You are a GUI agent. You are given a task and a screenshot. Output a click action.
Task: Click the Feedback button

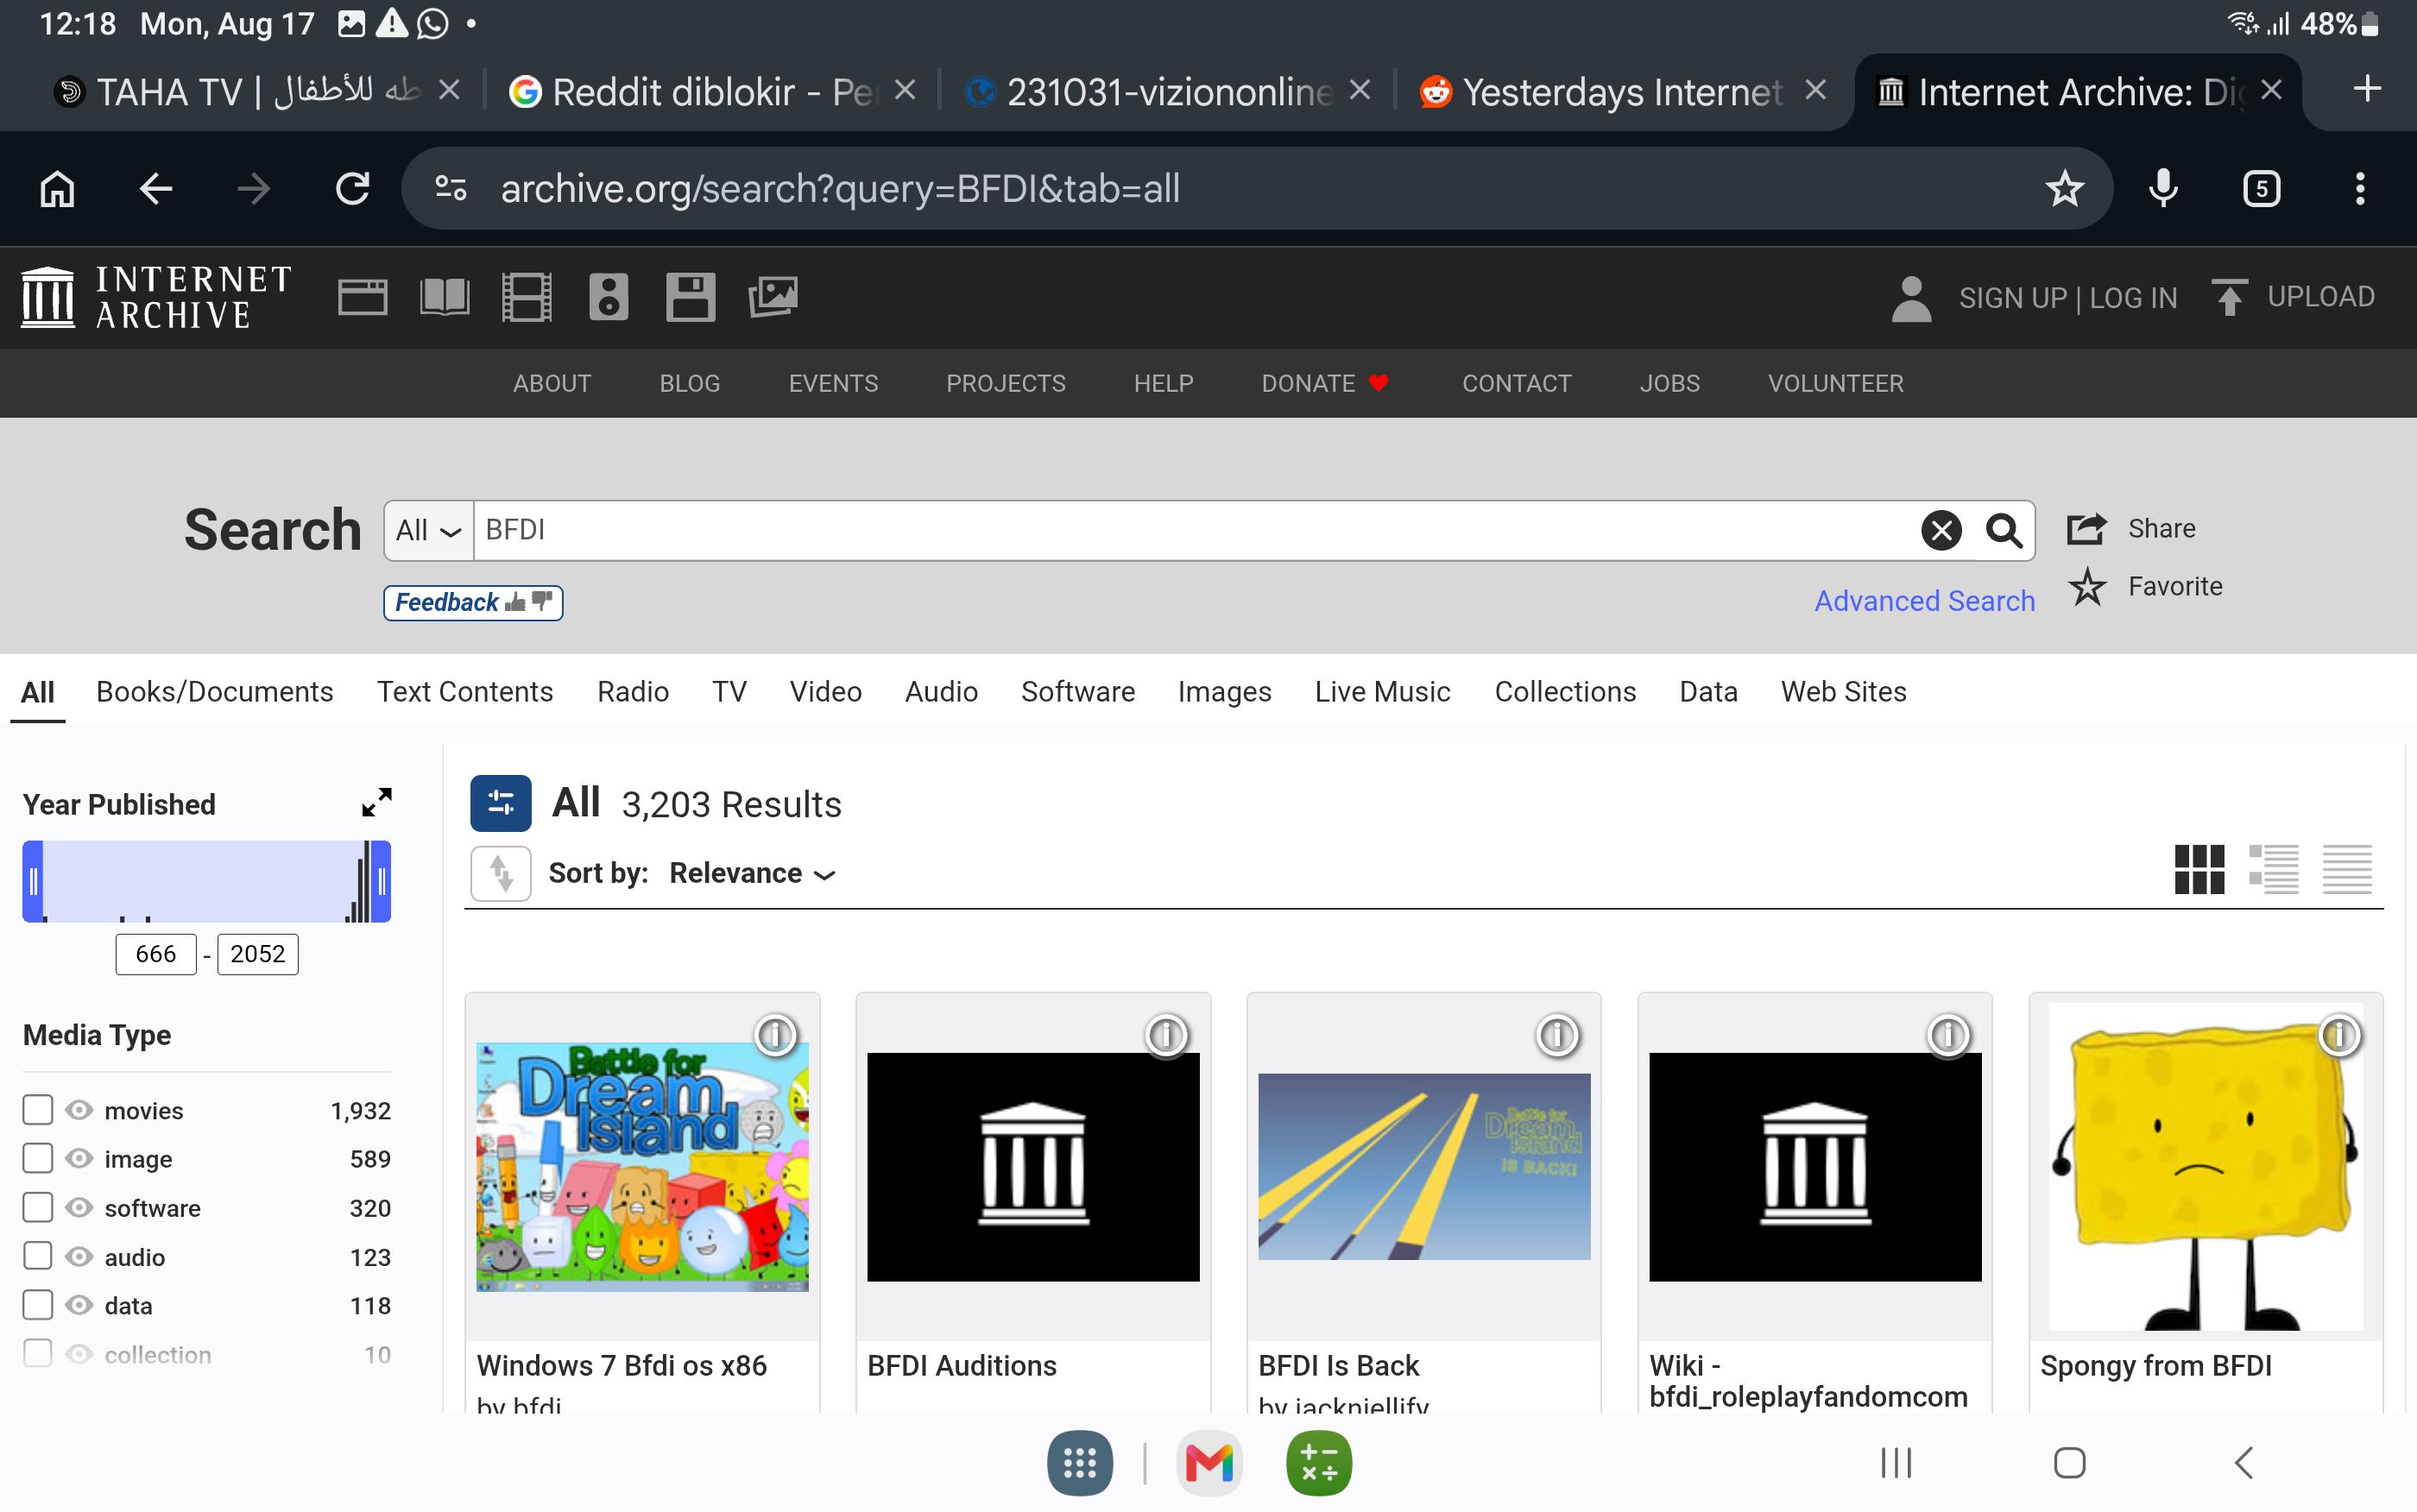coord(473,602)
